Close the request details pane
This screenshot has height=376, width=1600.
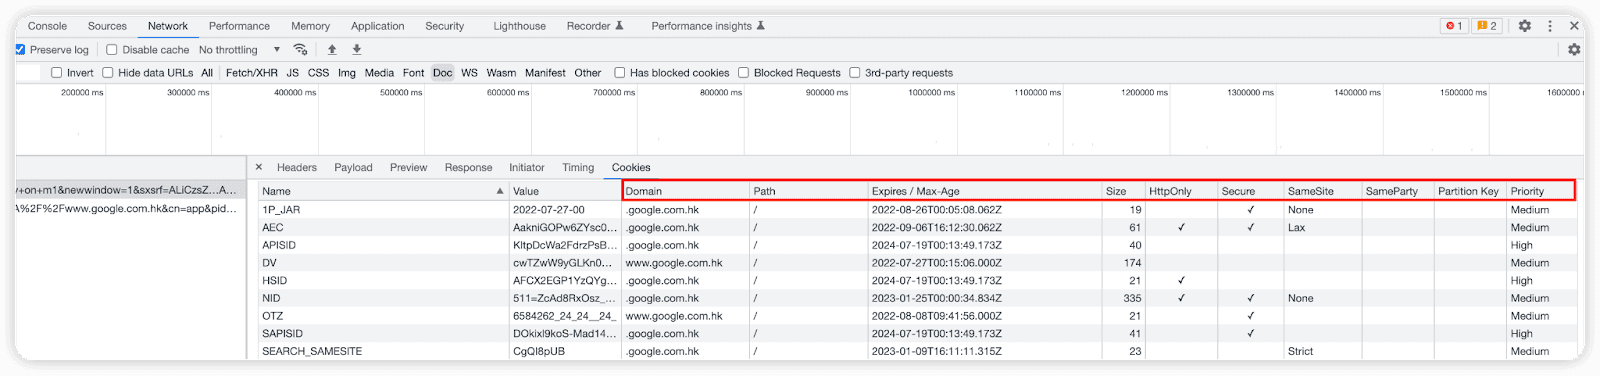point(259,167)
